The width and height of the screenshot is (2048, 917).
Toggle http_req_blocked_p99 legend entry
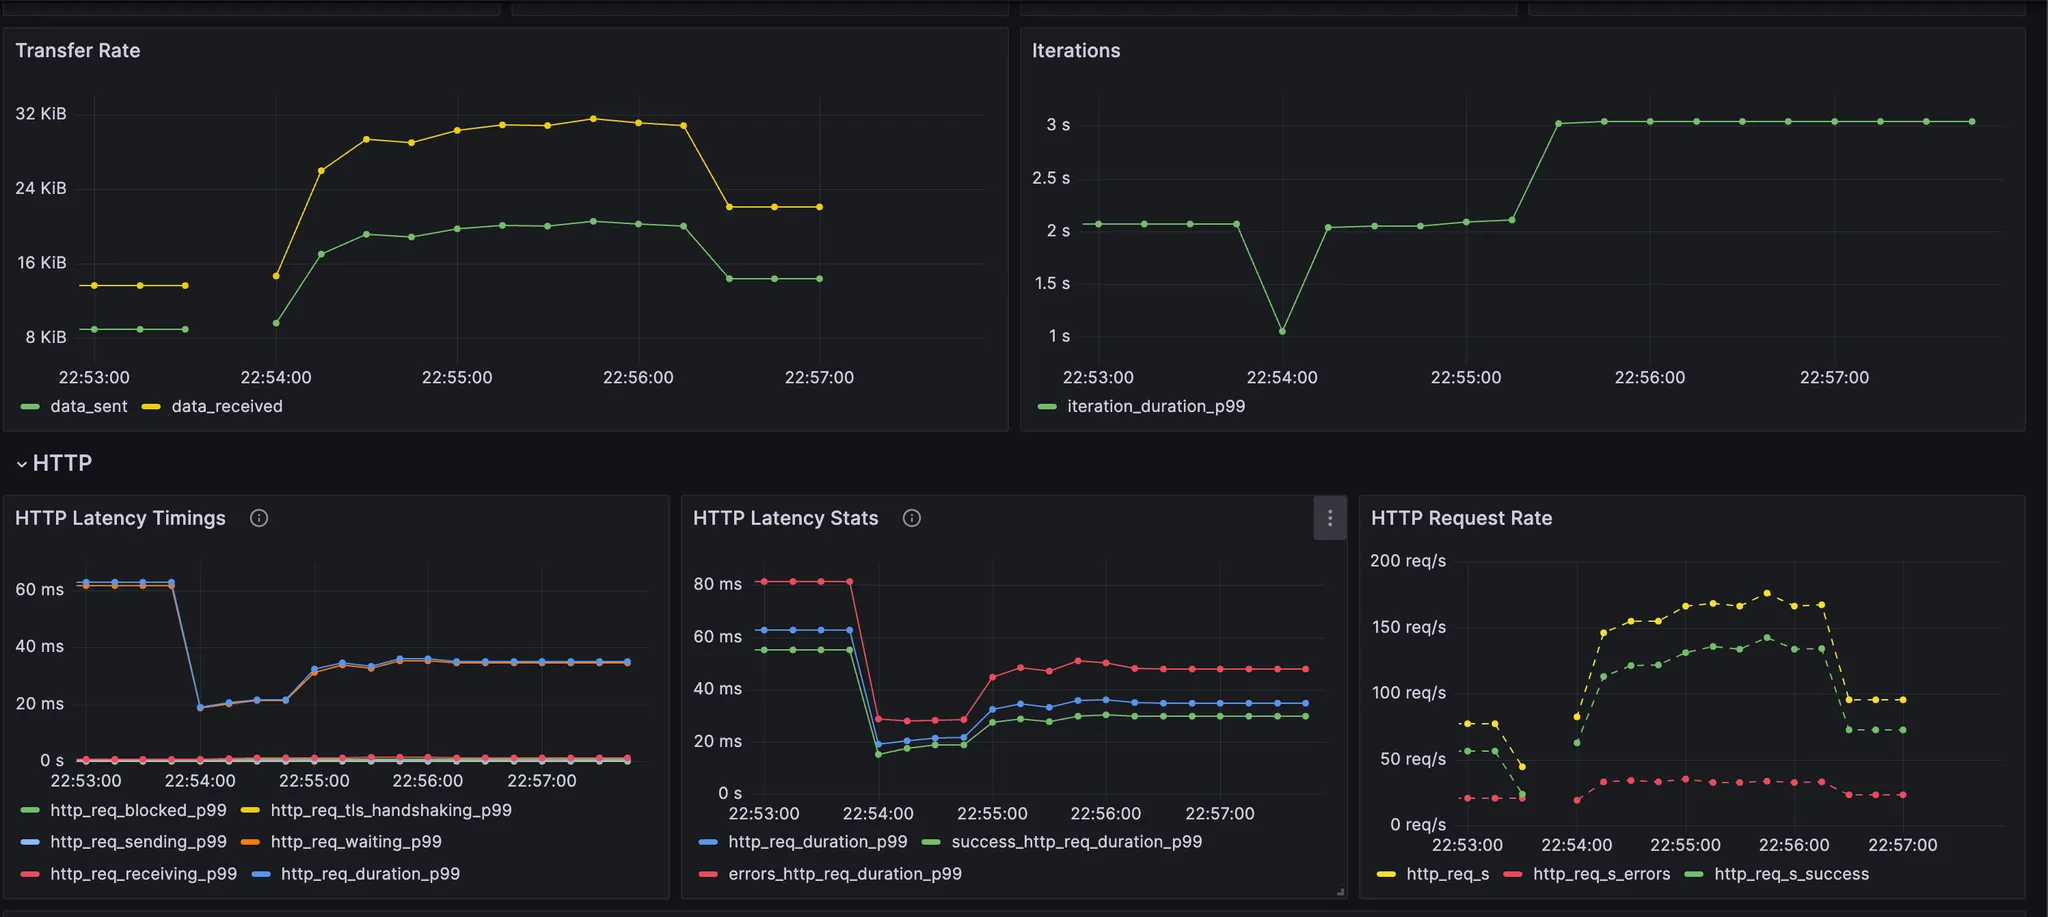pyautogui.click(x=138, y=810)
